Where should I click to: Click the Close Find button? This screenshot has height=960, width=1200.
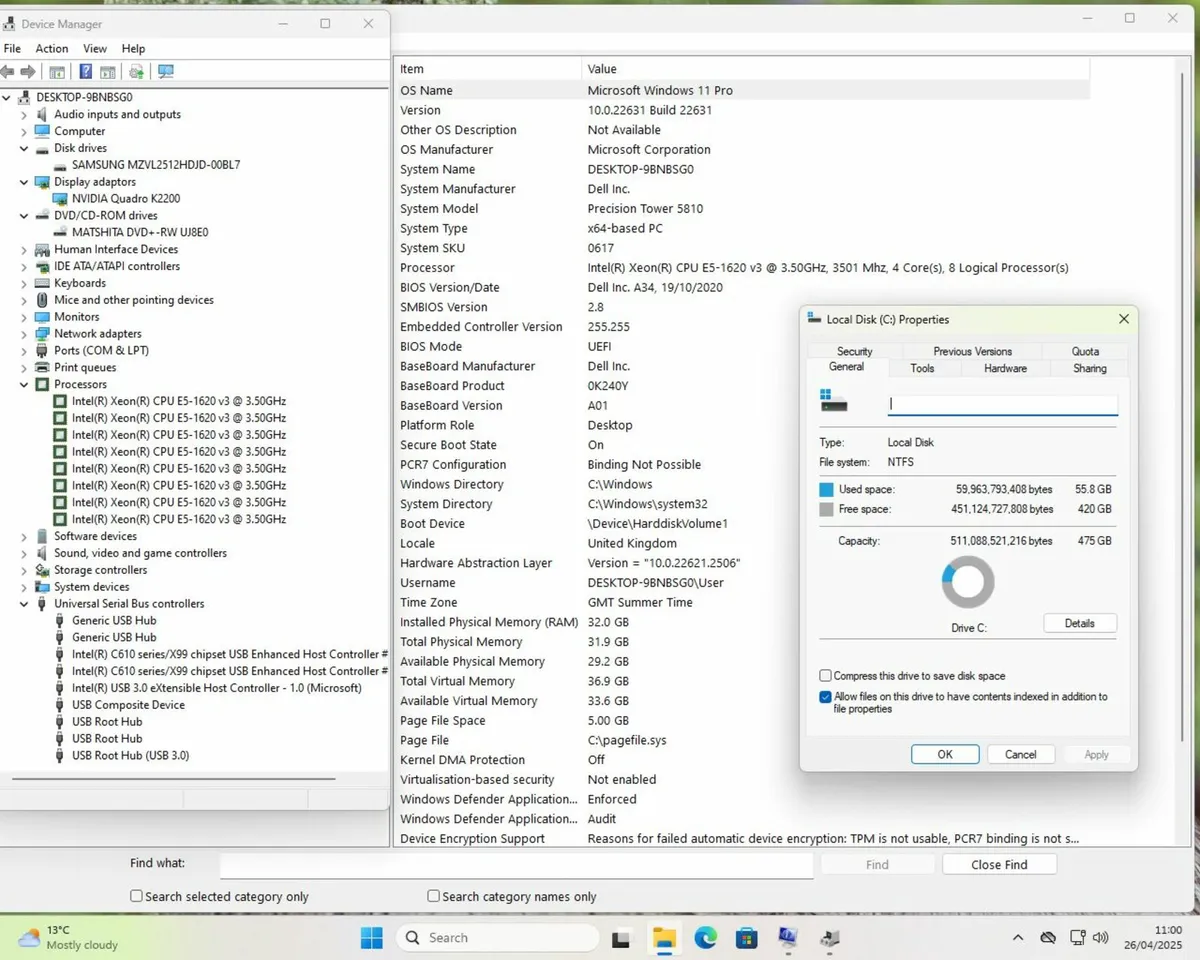[999, 865]
